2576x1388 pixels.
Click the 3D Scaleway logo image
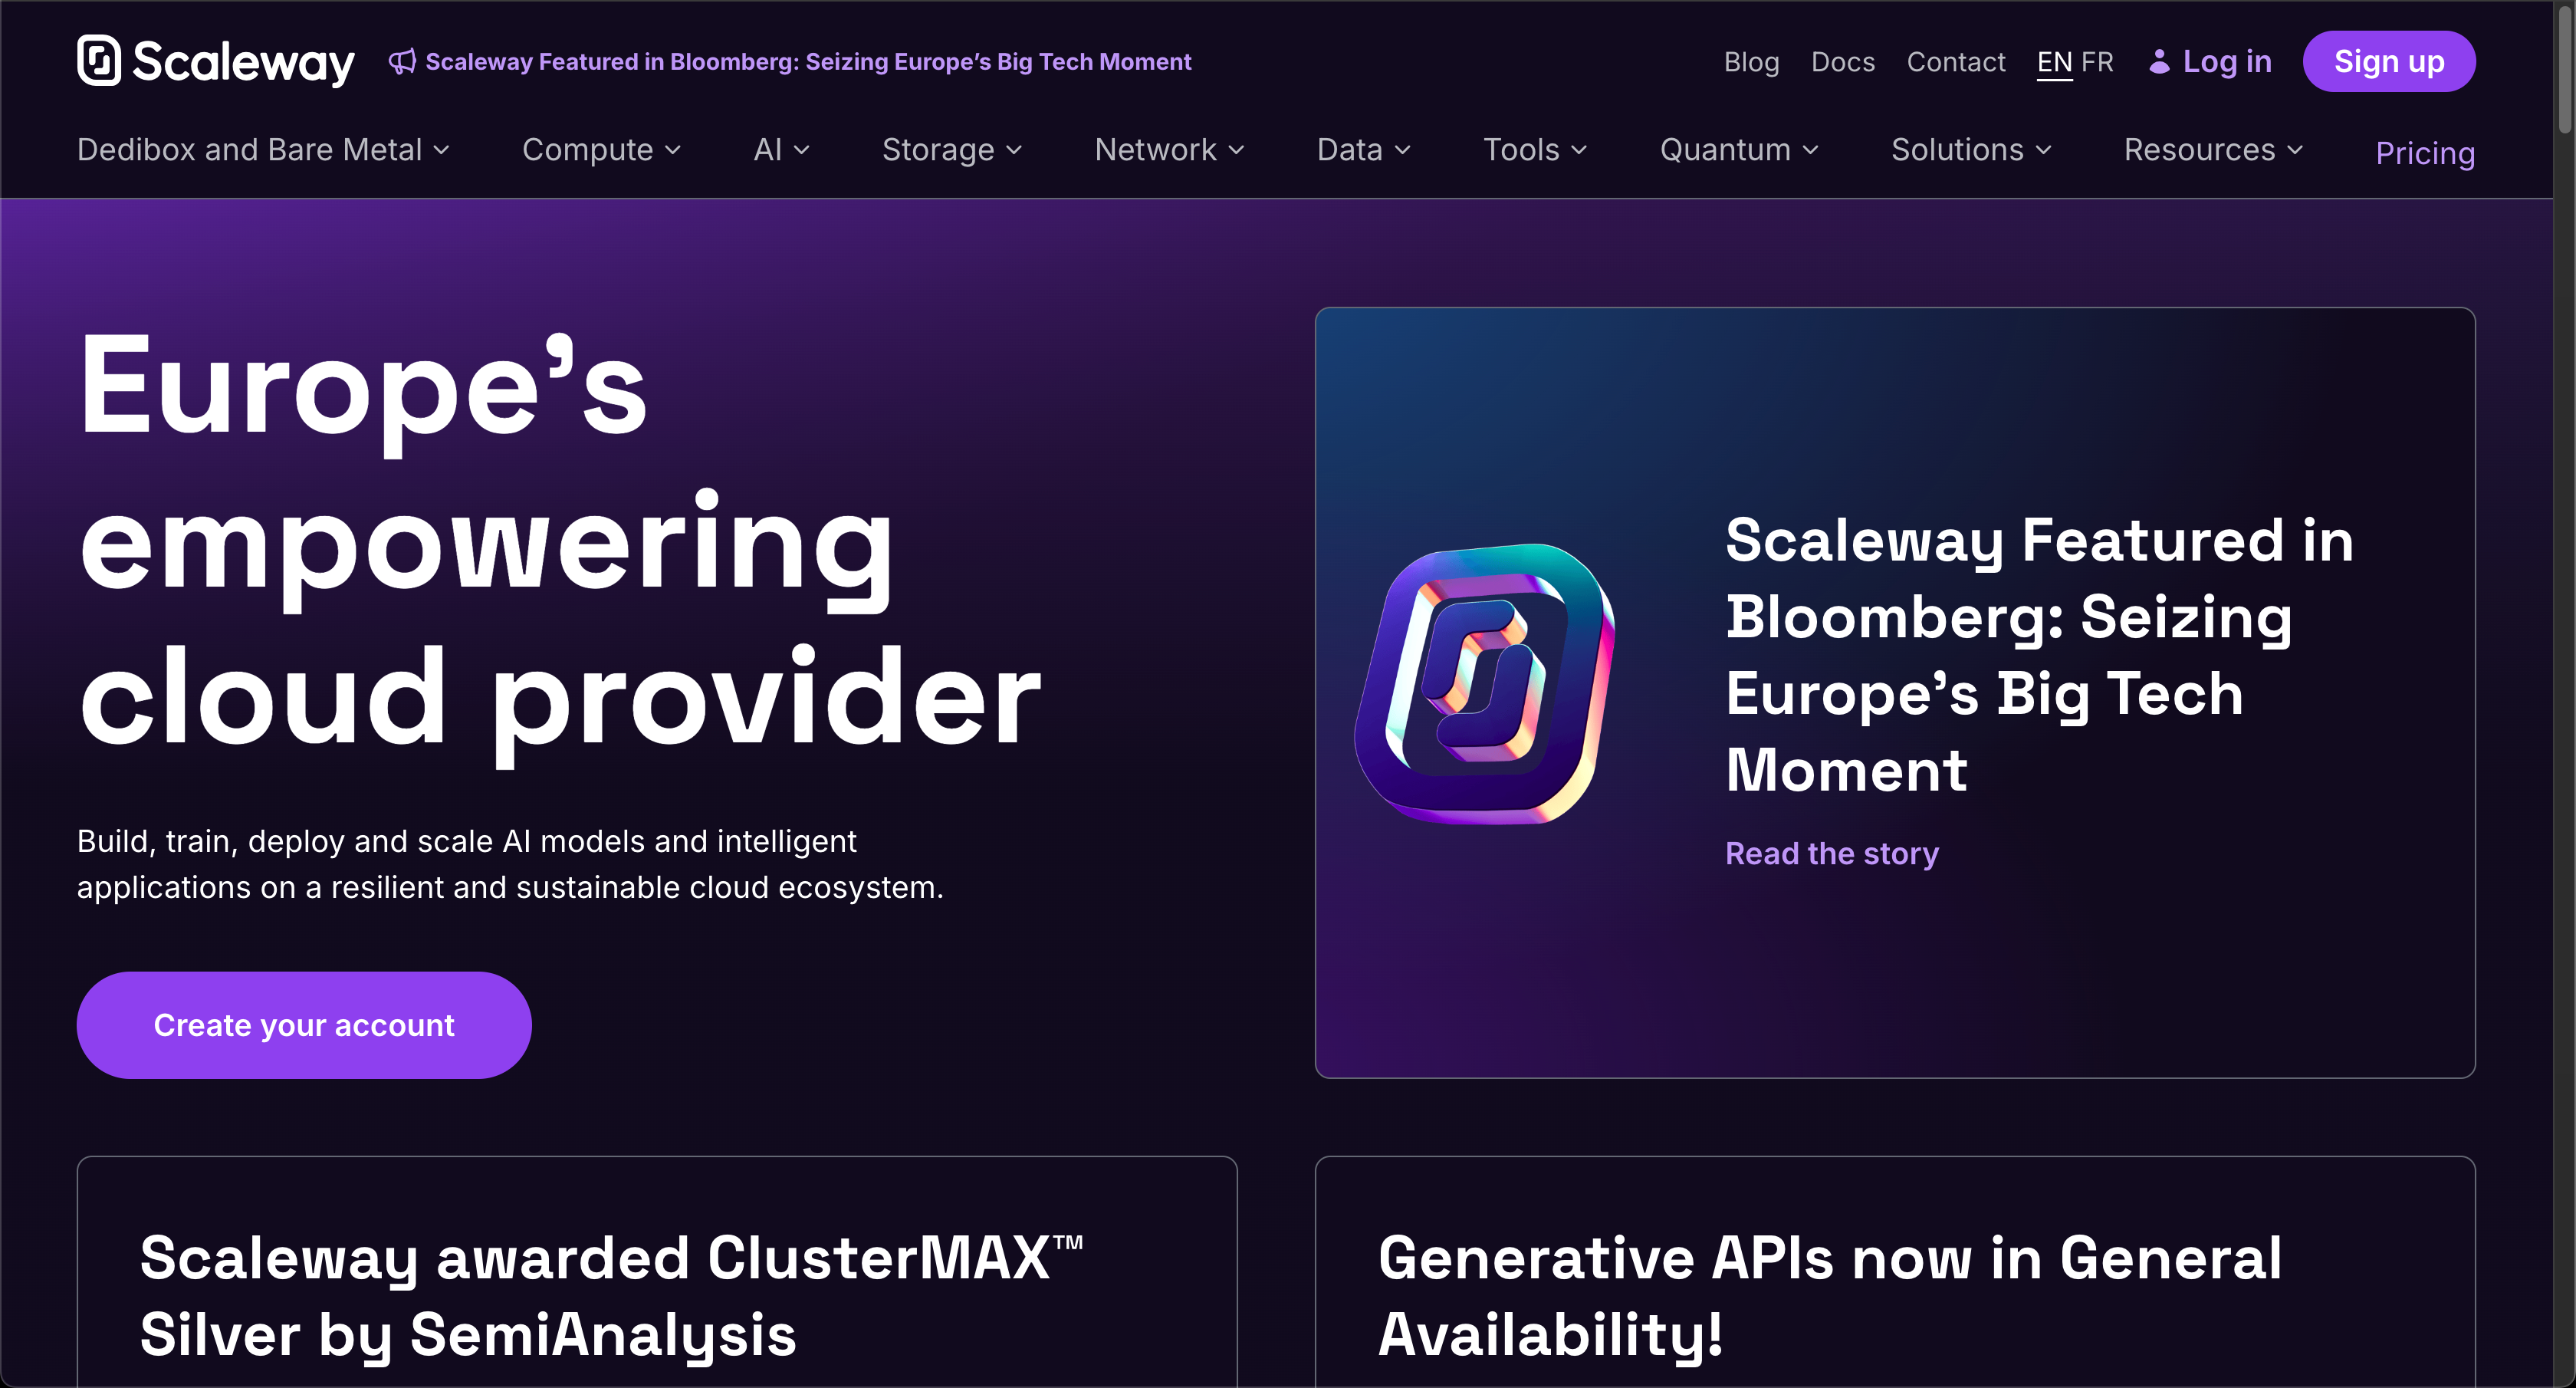coord(1484,684)
